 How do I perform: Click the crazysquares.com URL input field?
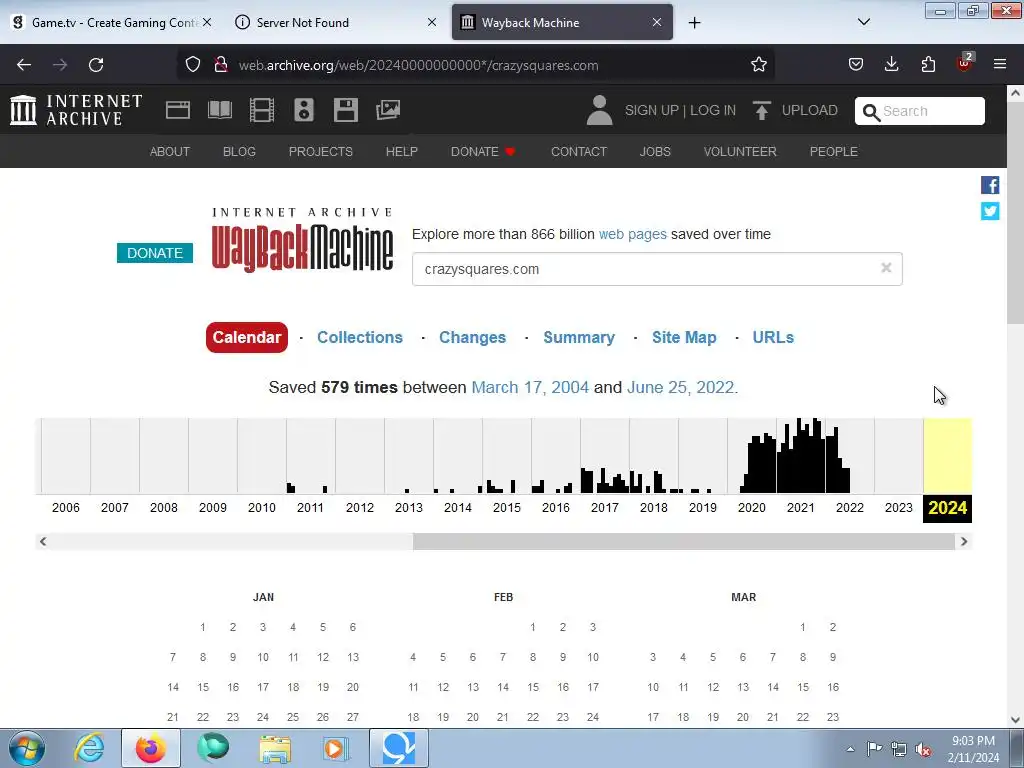657,269
